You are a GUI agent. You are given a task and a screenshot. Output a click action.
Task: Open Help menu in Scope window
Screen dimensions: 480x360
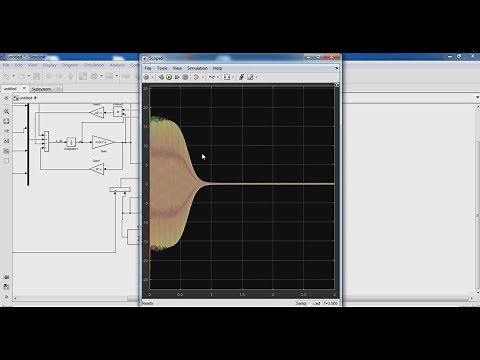(217, 68)
